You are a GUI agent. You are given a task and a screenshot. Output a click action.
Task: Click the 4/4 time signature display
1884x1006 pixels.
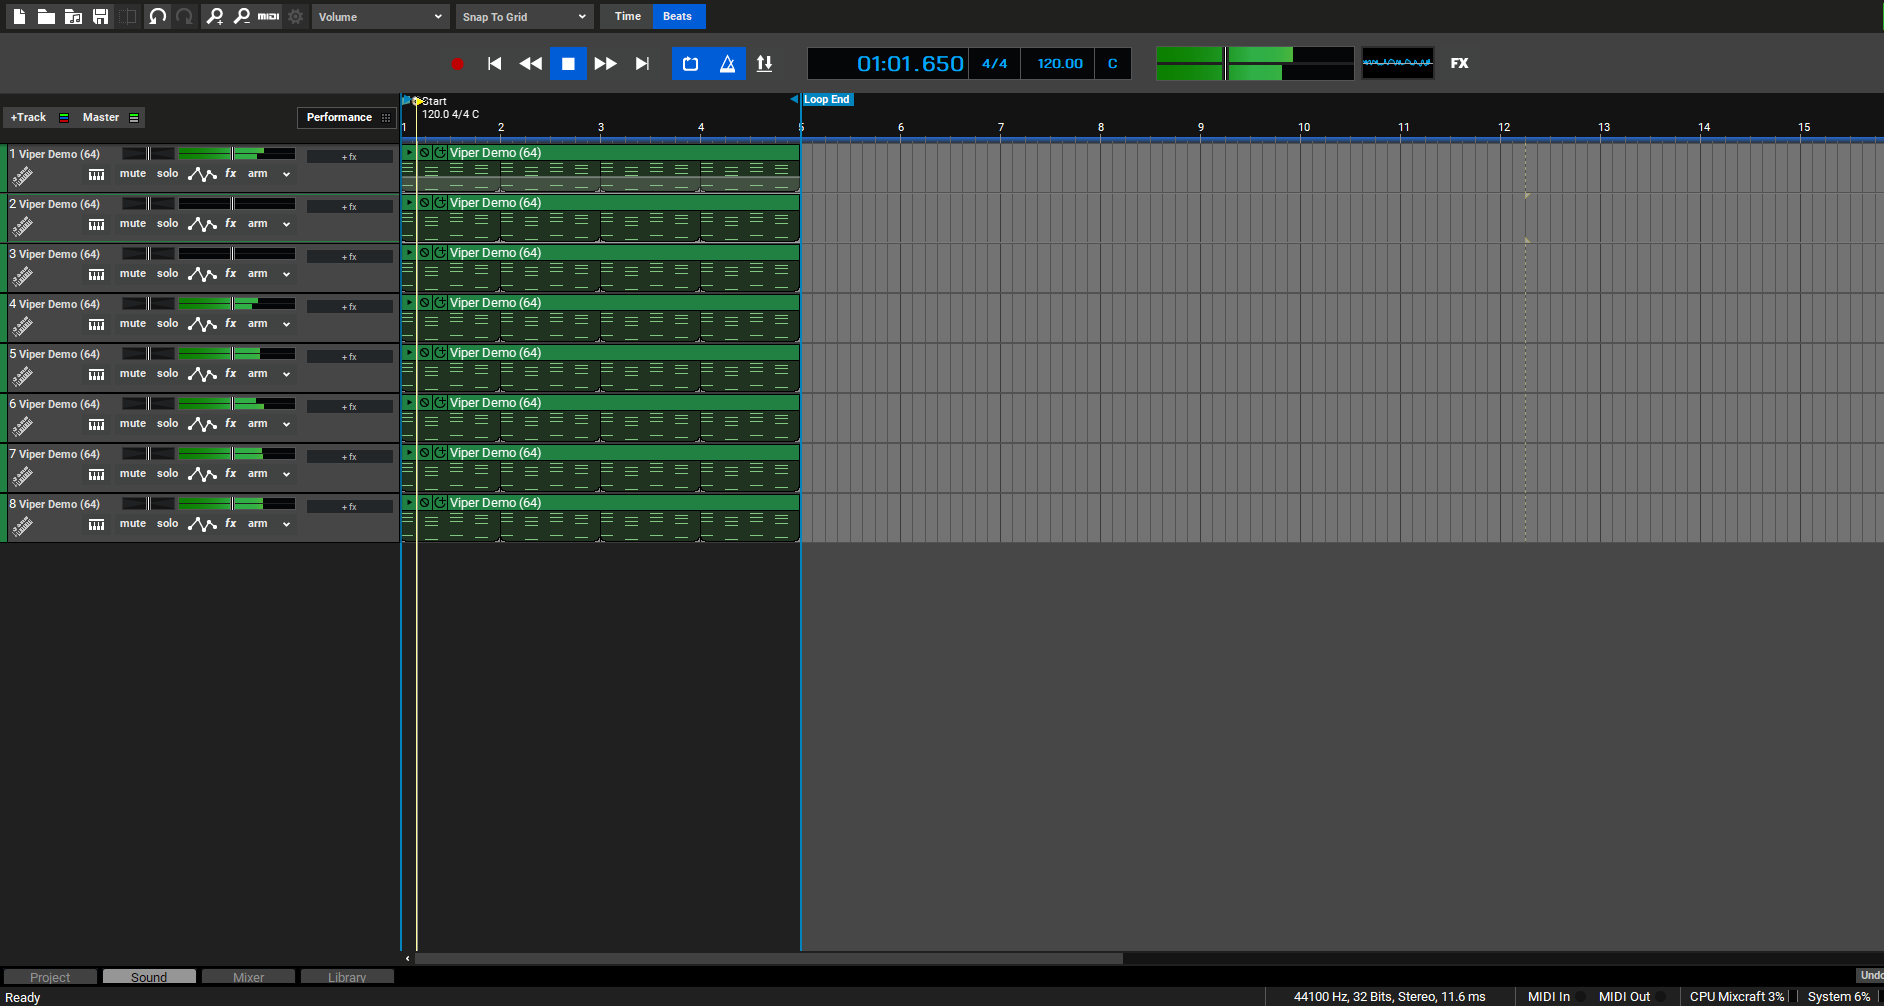click(x=994, y=63)
